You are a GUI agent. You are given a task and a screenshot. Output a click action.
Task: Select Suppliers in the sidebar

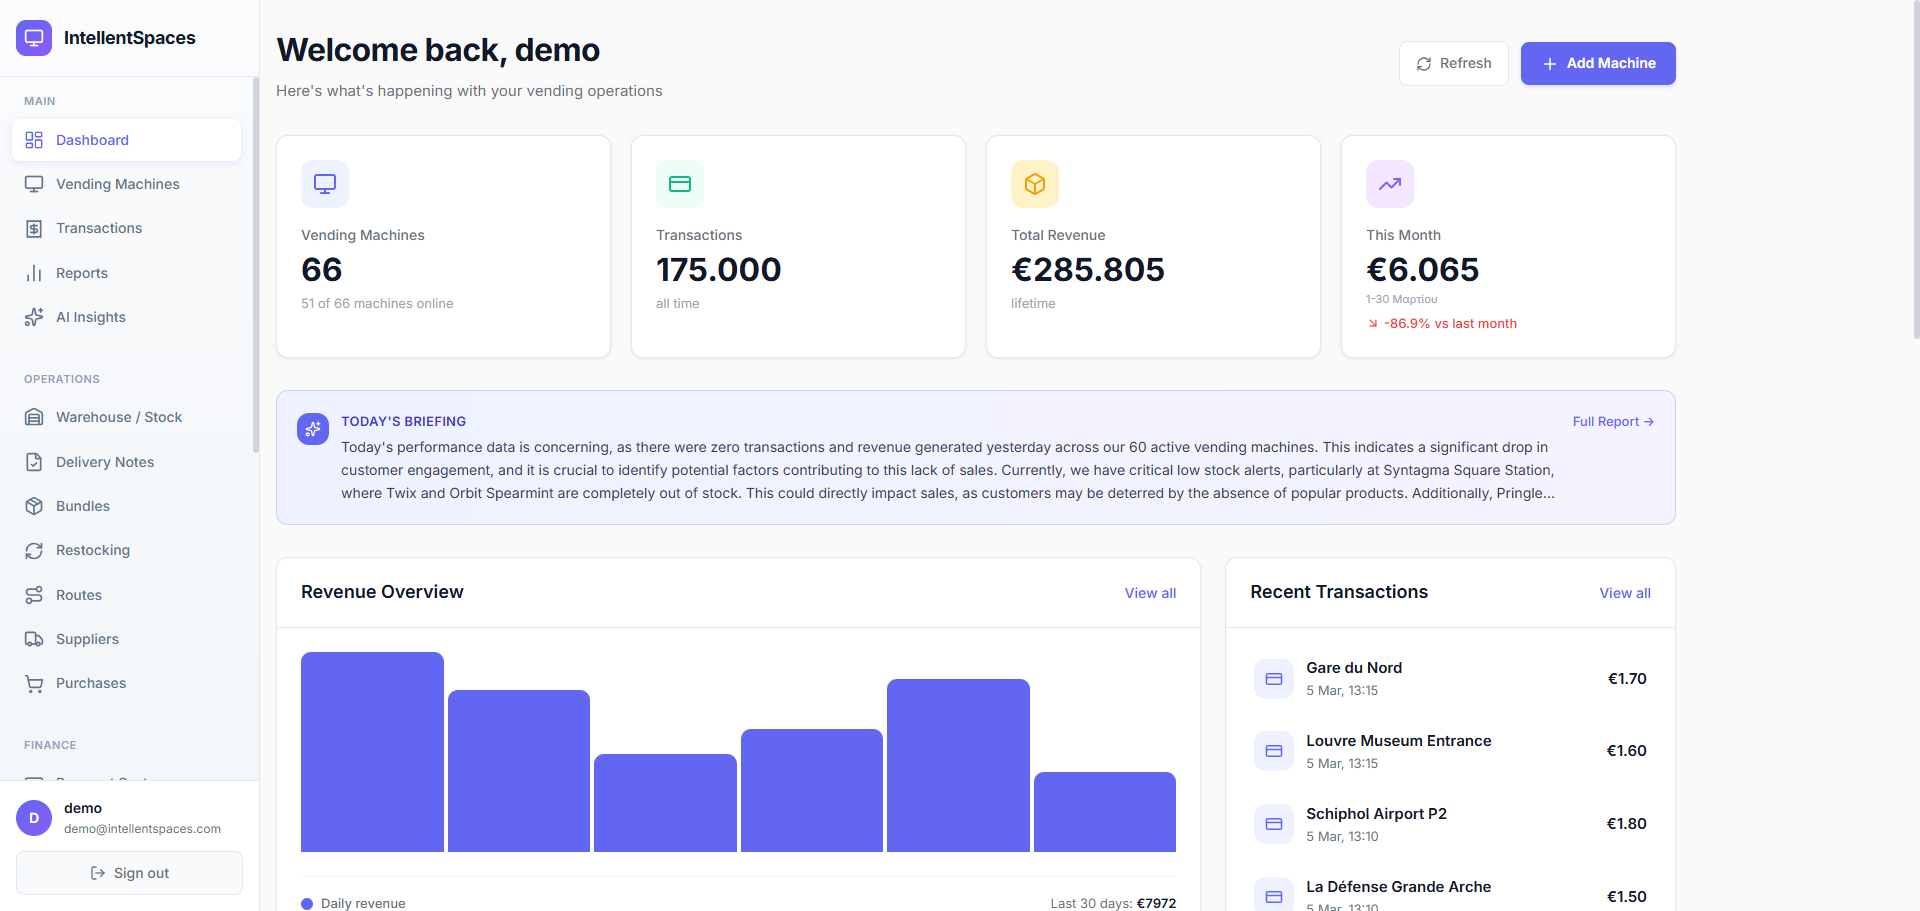[127, 639]
